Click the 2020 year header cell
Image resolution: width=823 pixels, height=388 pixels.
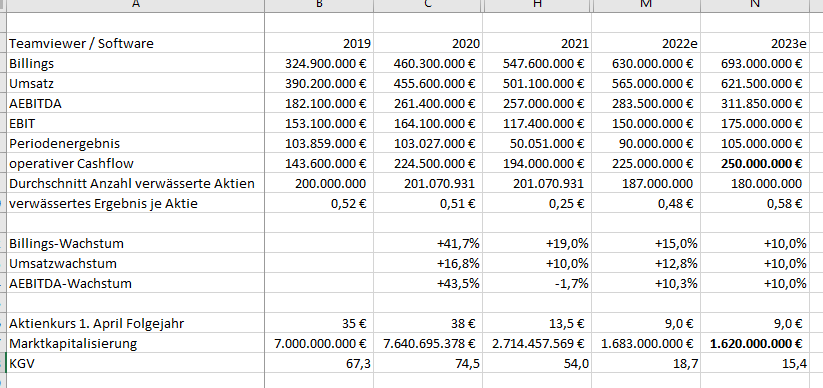428,43
